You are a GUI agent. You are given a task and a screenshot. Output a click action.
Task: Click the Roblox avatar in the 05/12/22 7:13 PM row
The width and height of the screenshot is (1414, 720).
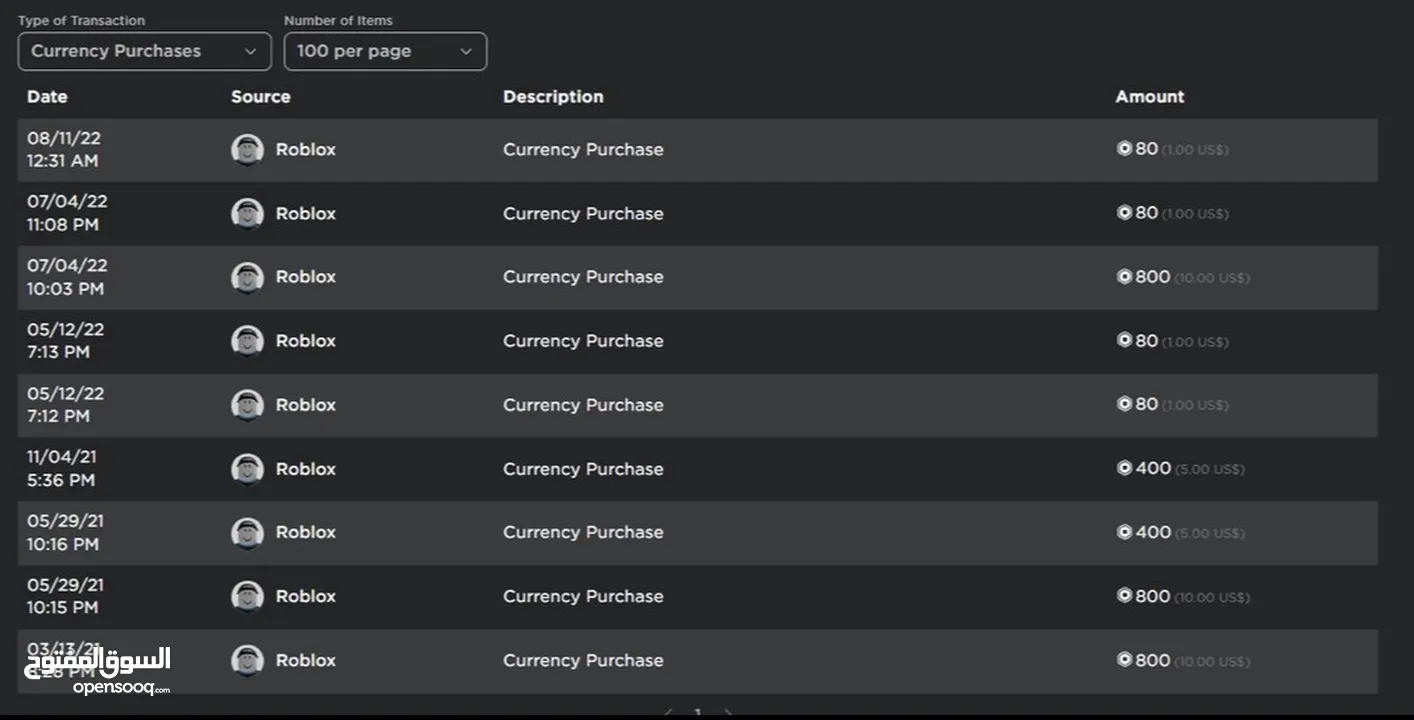[x=247, y=341]
